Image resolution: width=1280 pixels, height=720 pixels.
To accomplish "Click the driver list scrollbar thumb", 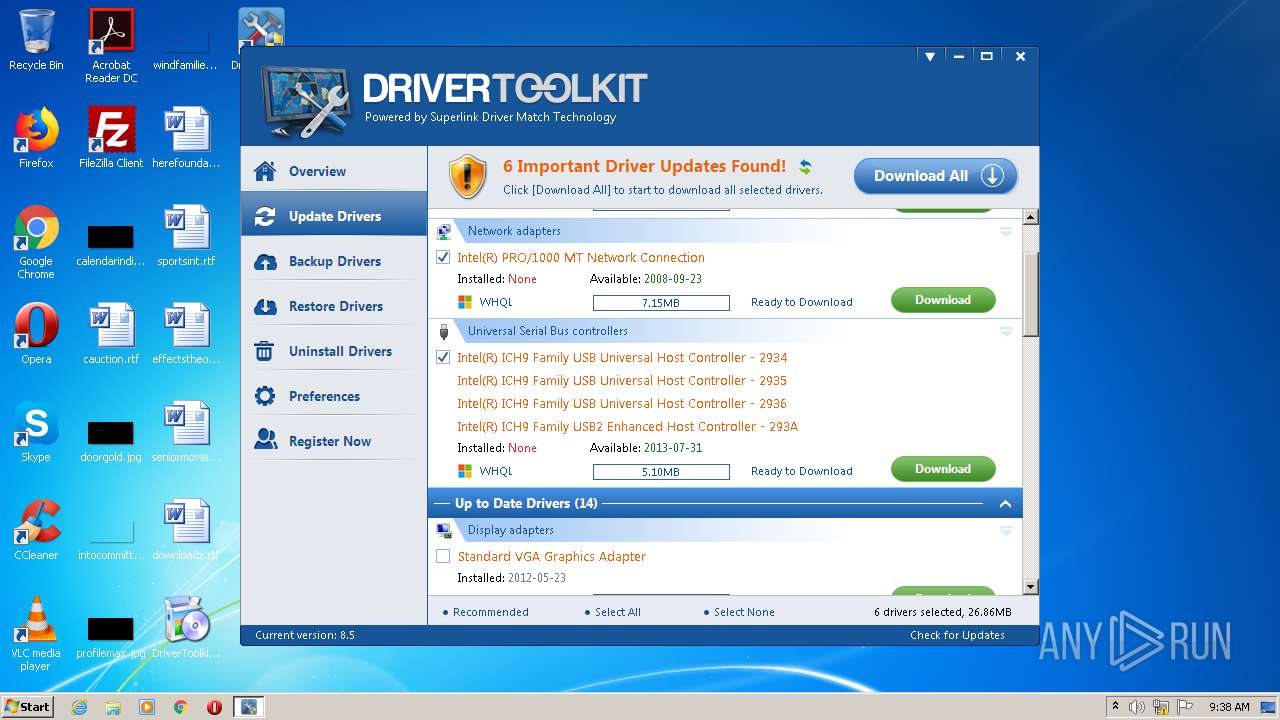I will [1031, 294].
